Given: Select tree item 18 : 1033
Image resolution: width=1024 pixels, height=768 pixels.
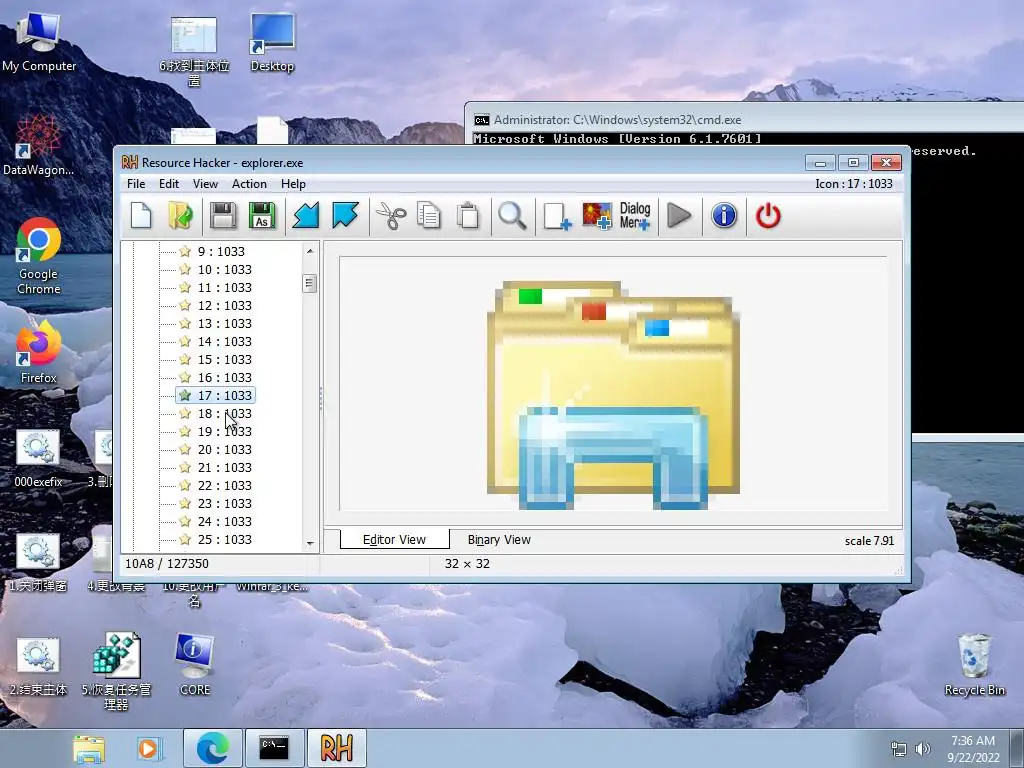Looking at the screenshot, I should [225, 413].
